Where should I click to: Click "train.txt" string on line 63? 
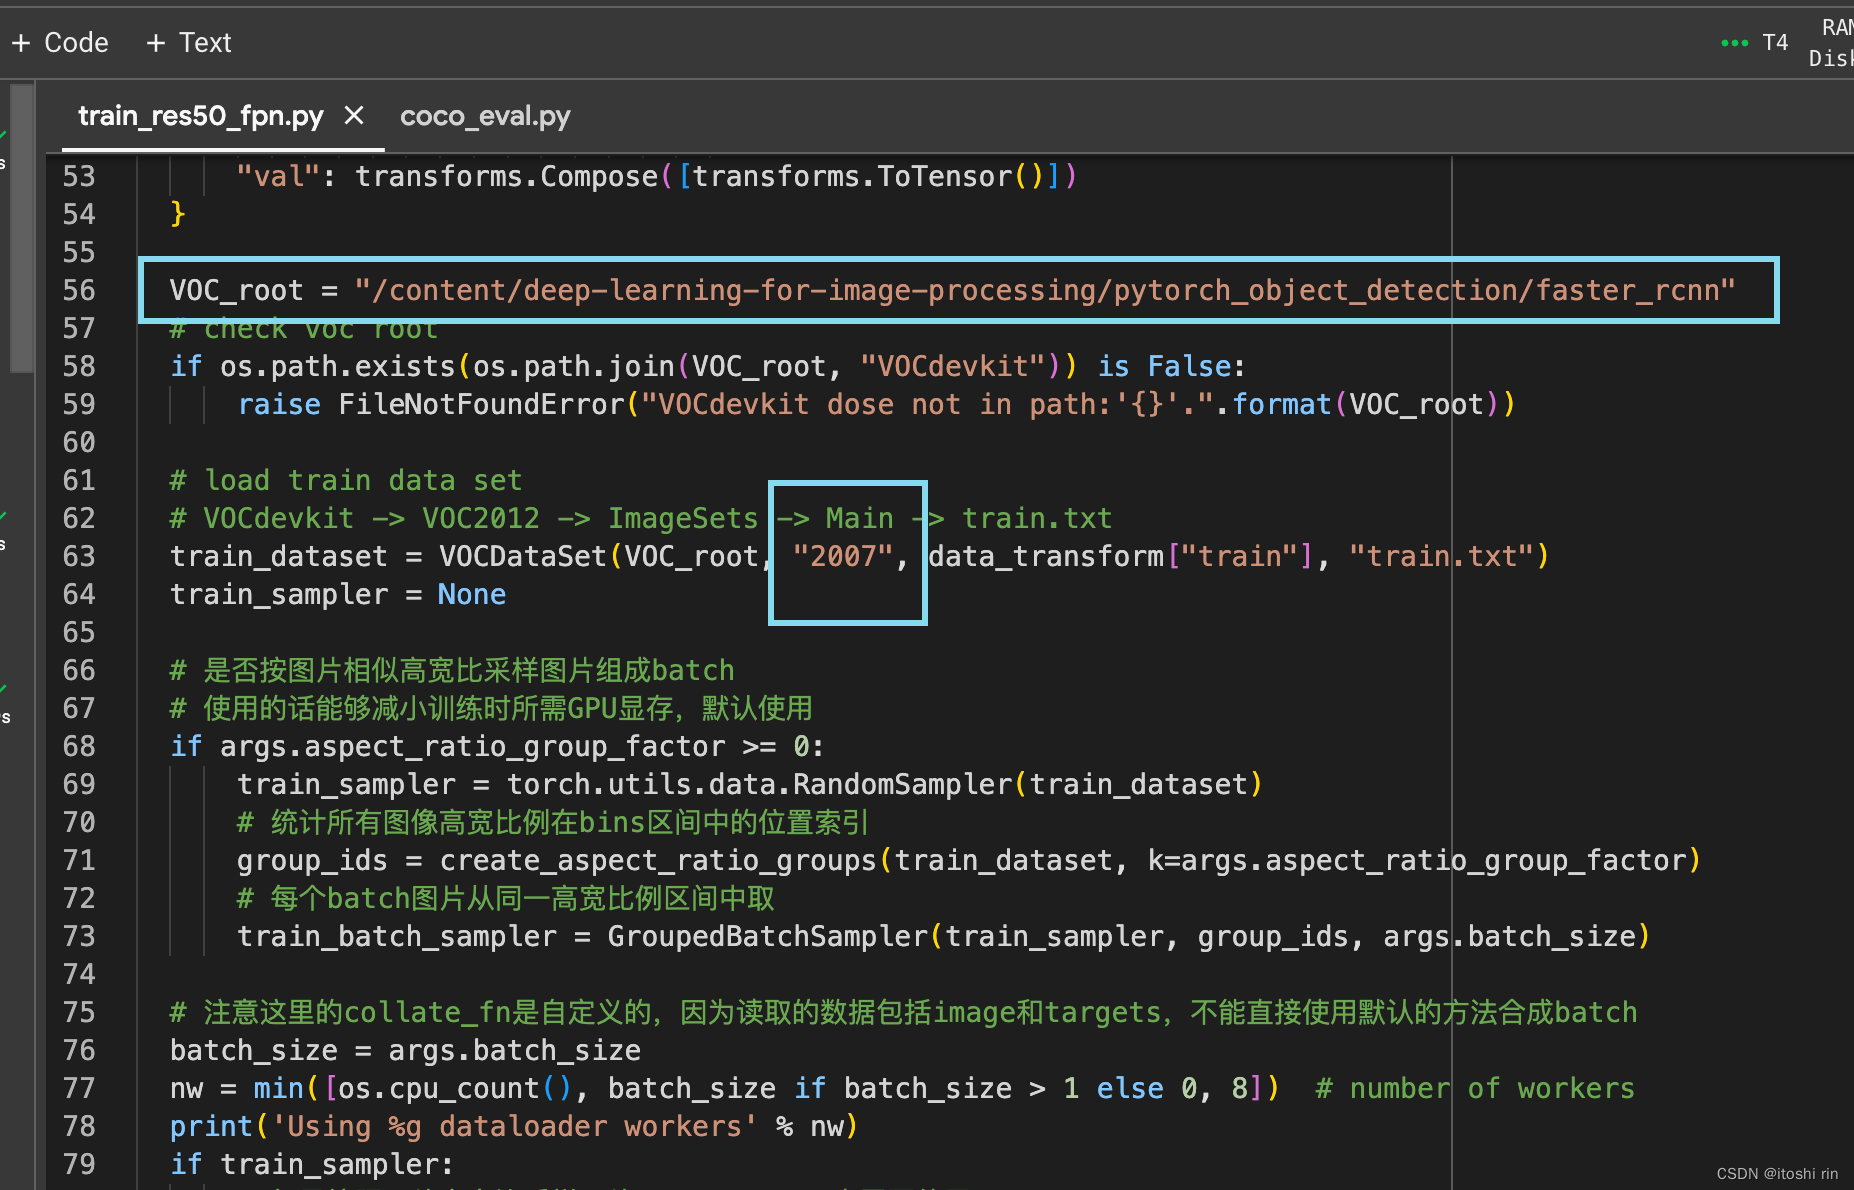click(1441, 556)
